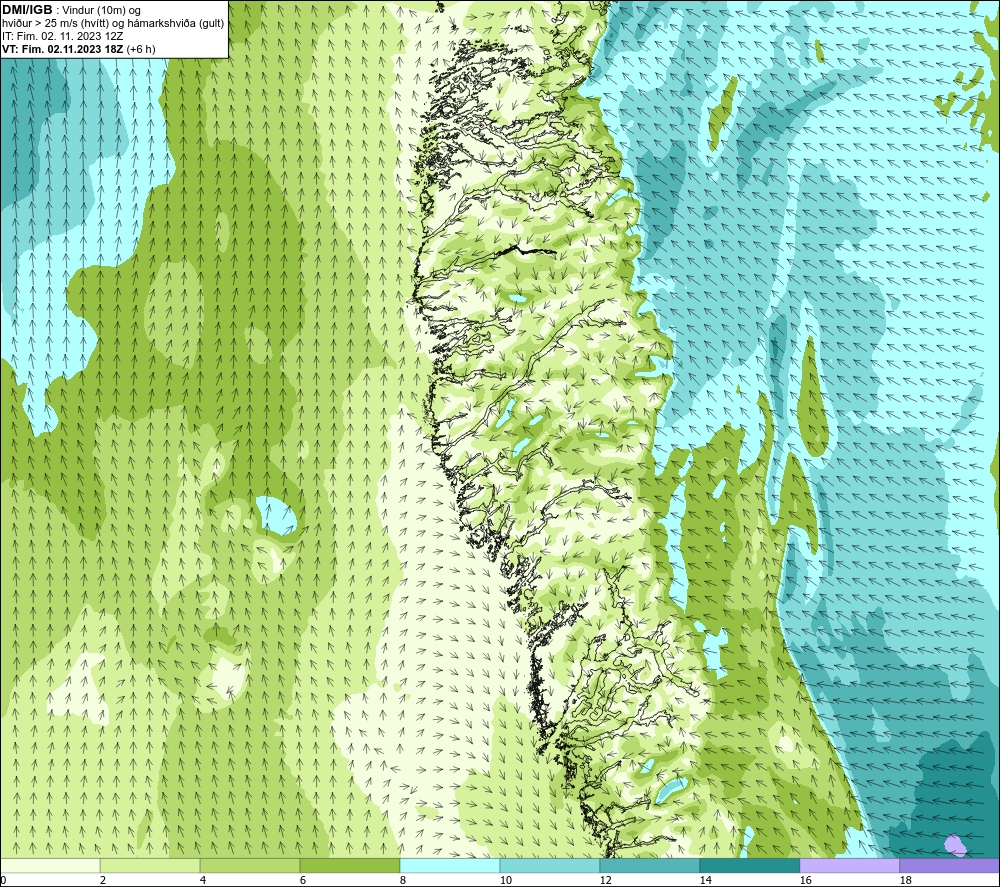Click the valid time 'VT: Fim. 02.11.2023 18Z'

[63, 49]
